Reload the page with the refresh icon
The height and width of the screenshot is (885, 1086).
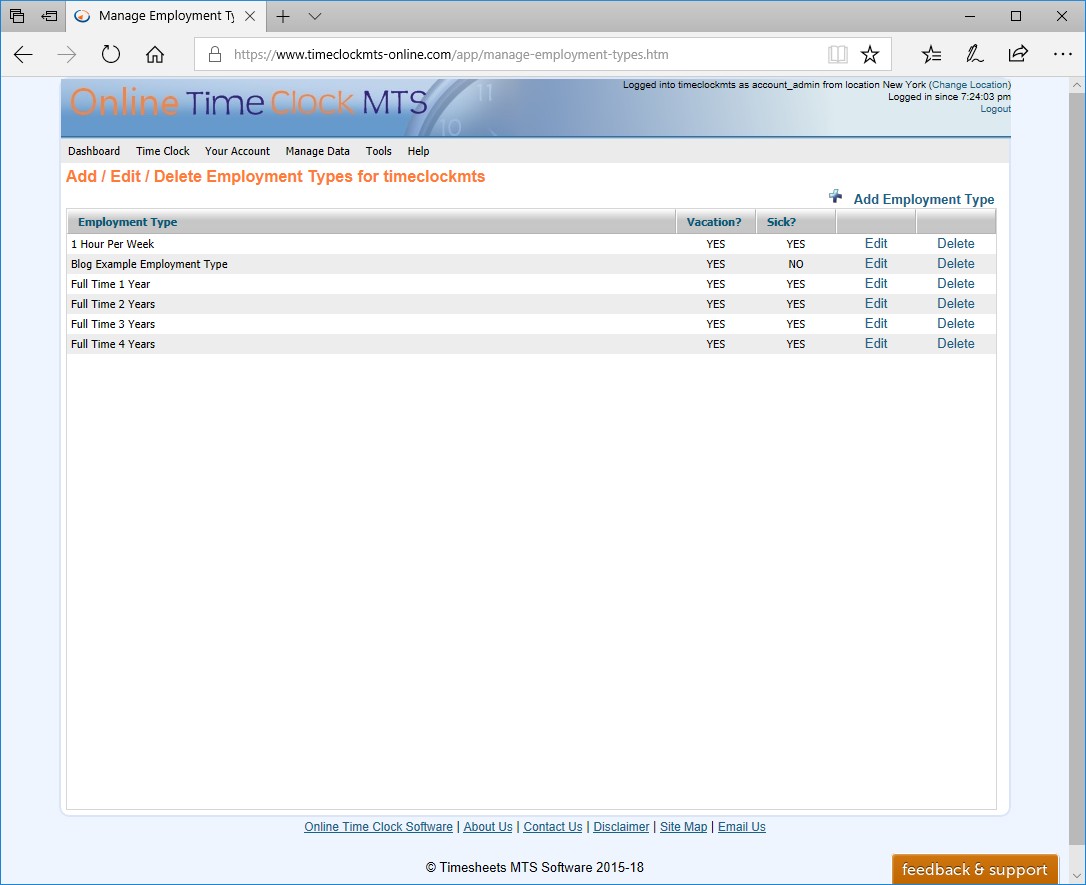110,54
